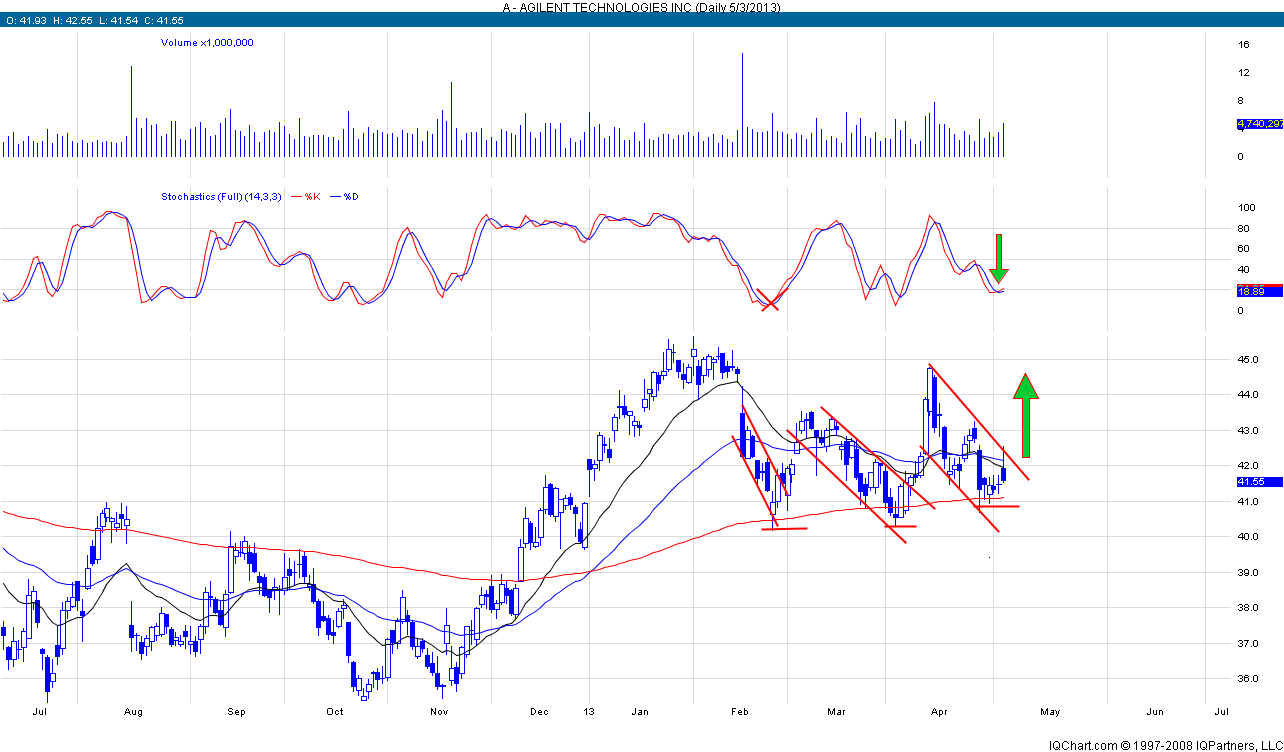Click the green down arrow on Stochastics panel
Image resolution: width=1284 pixels, height=752 pixels.
pos(999,260)
